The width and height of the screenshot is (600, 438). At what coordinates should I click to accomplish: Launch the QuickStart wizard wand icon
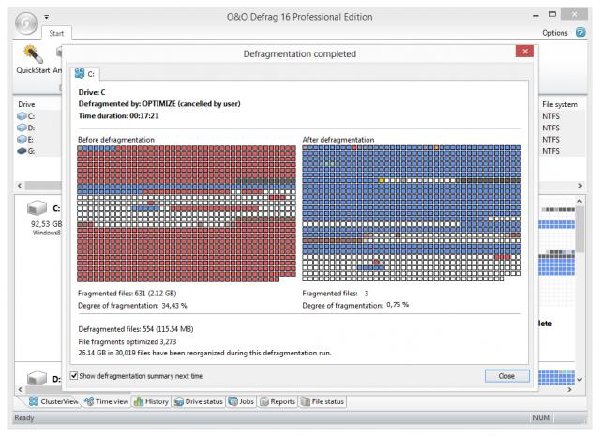[33, 54]
